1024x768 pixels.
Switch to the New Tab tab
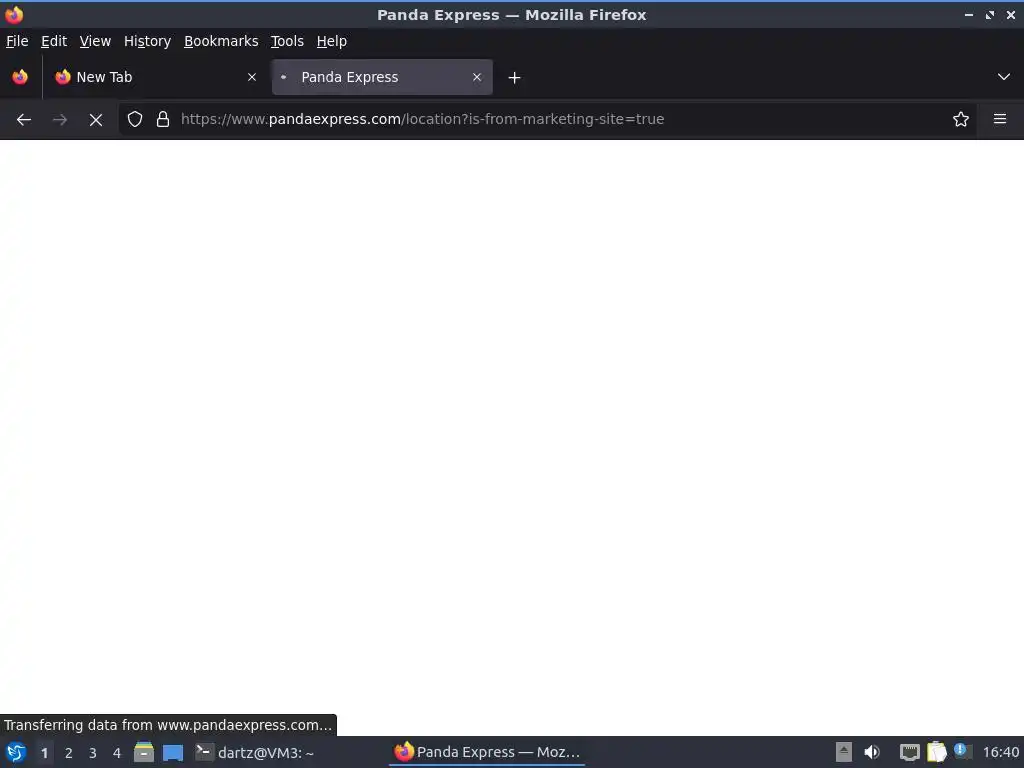click(157, 77)
